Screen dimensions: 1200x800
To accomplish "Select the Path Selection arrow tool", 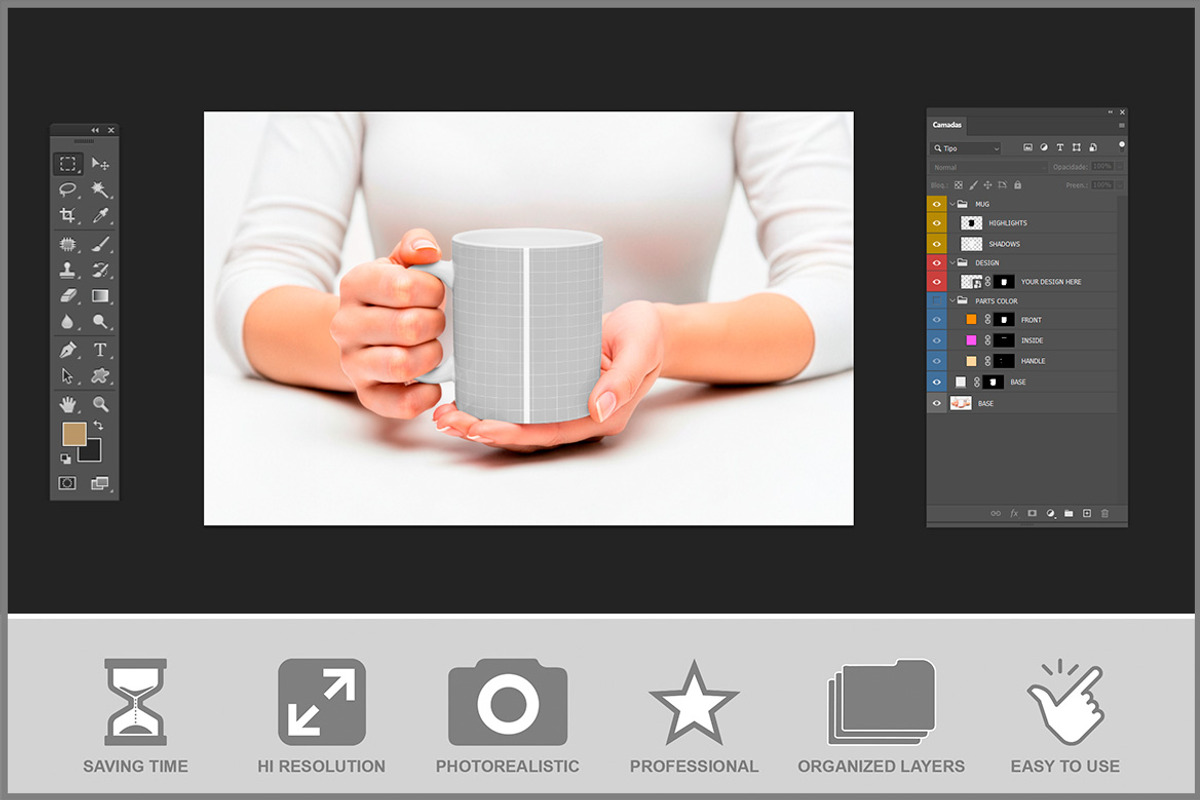I will 68,376.
